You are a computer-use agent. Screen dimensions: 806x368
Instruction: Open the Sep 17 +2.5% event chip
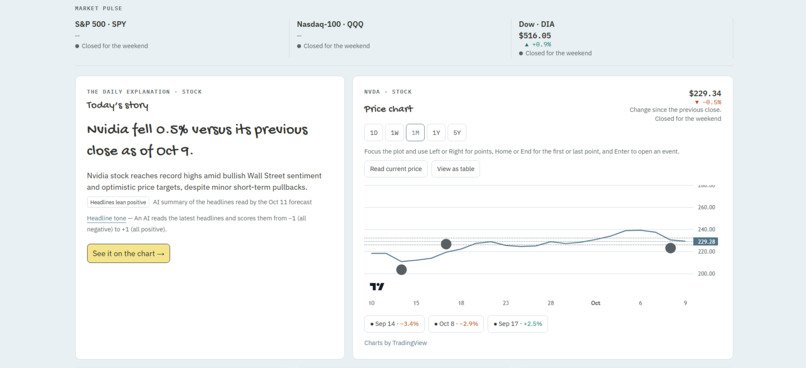pyautogui.click(x=518, y=324)
